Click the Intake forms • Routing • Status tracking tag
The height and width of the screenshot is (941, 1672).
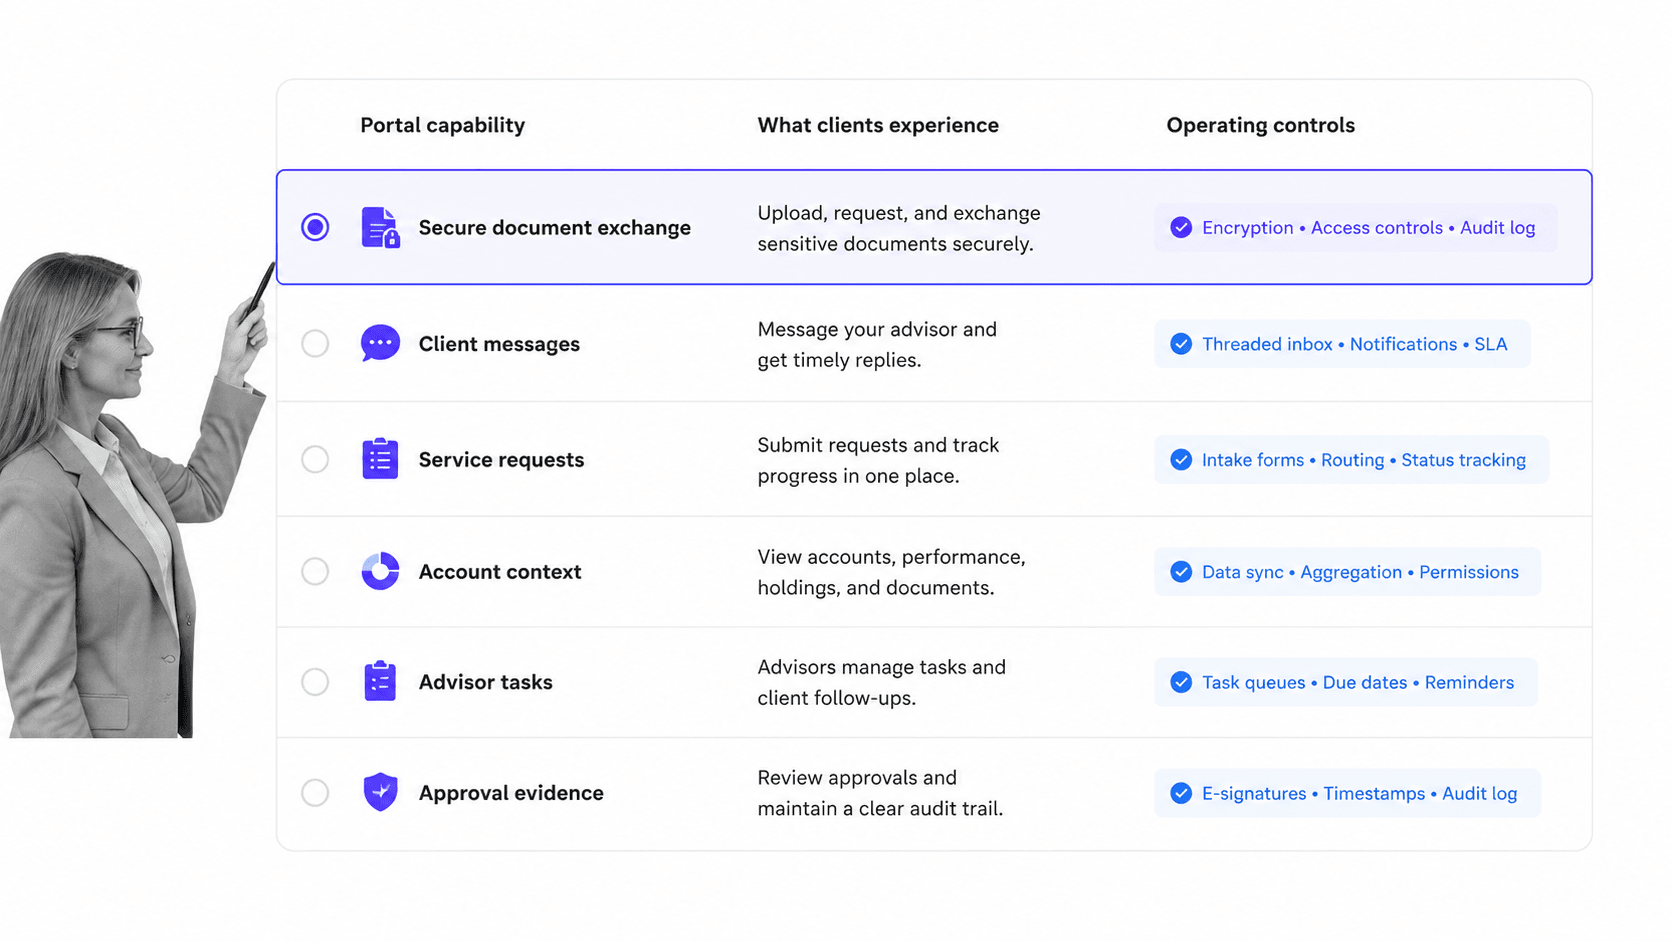click(1351, 460)
